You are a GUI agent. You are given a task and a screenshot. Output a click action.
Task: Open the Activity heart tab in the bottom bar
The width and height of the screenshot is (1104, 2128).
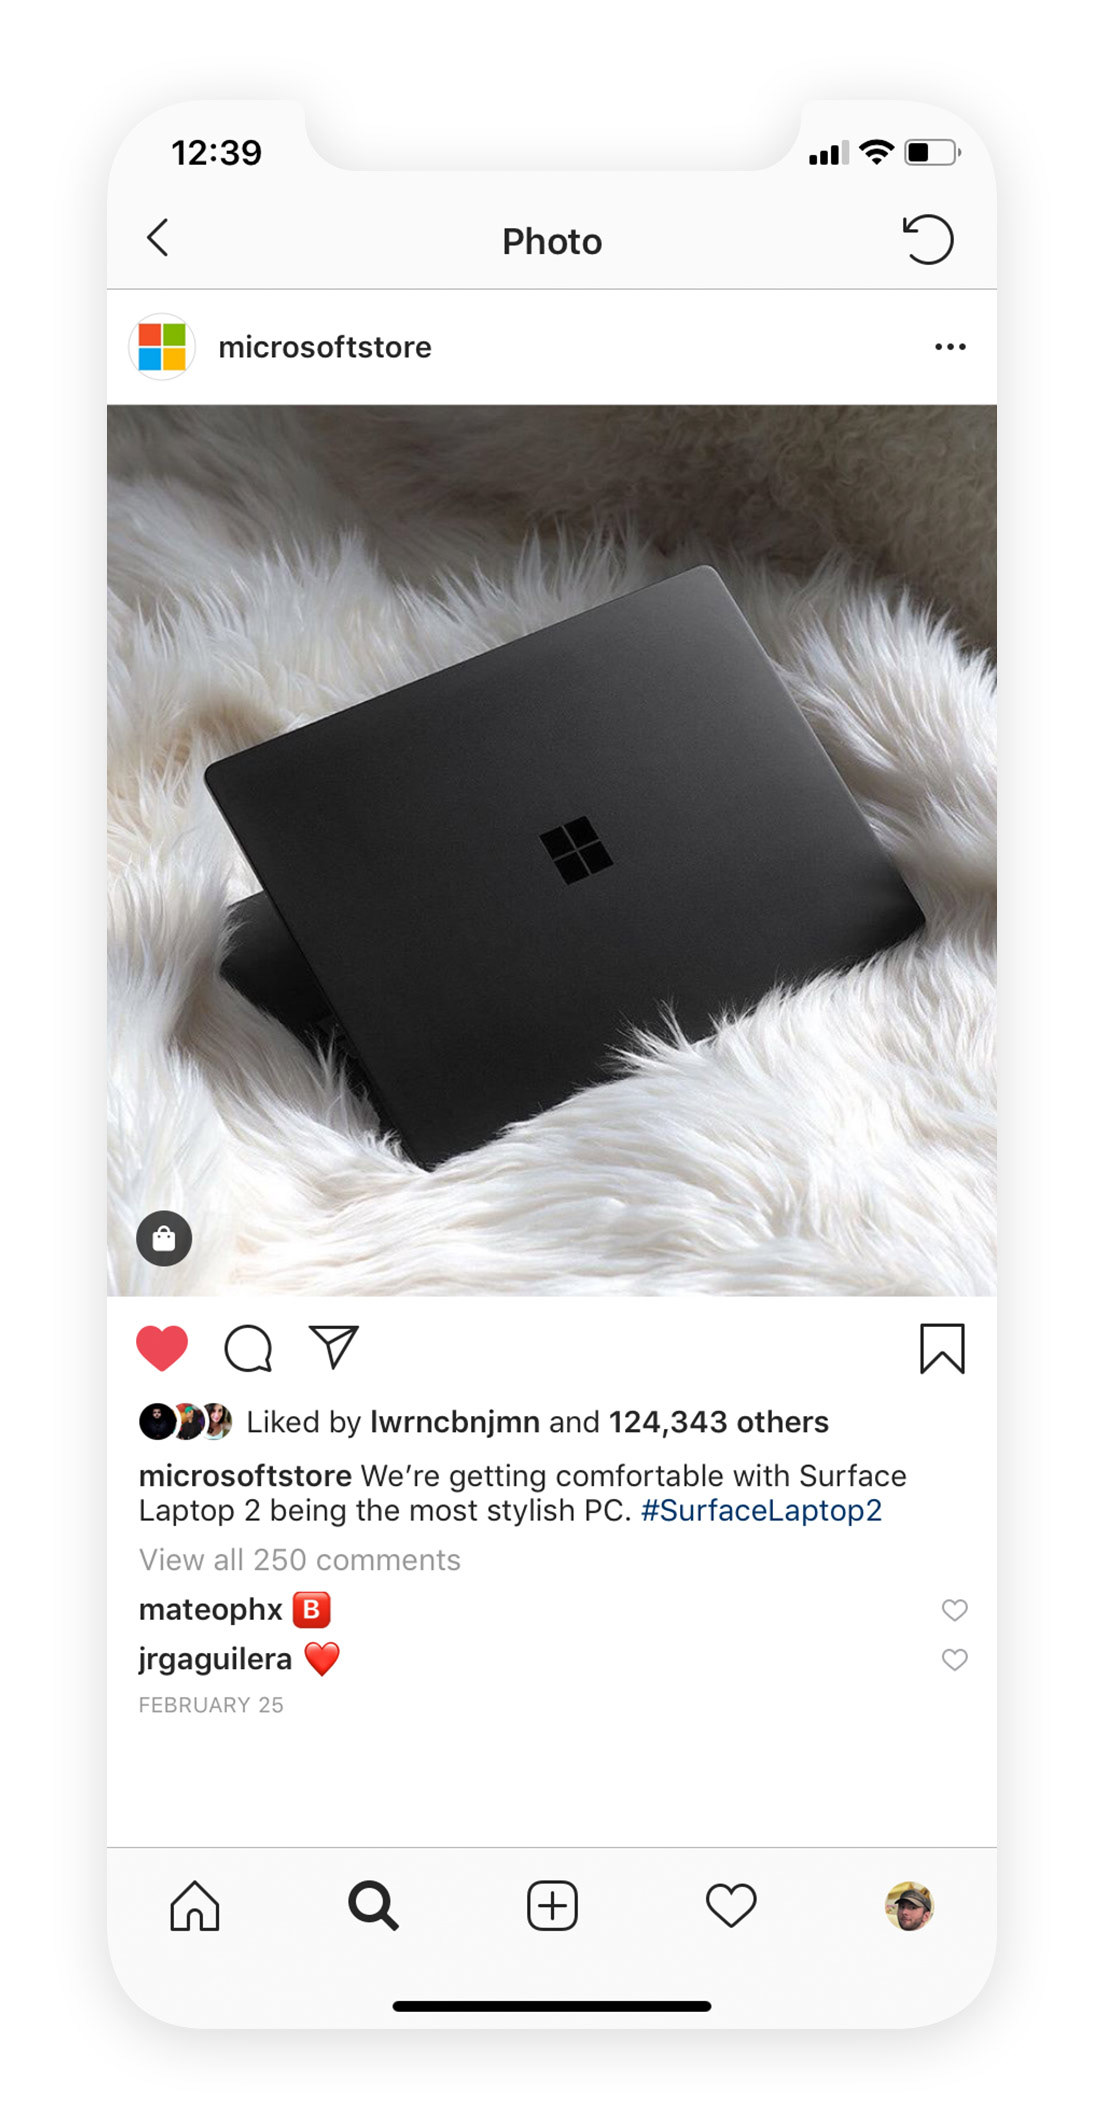(x=731, y=1905)
